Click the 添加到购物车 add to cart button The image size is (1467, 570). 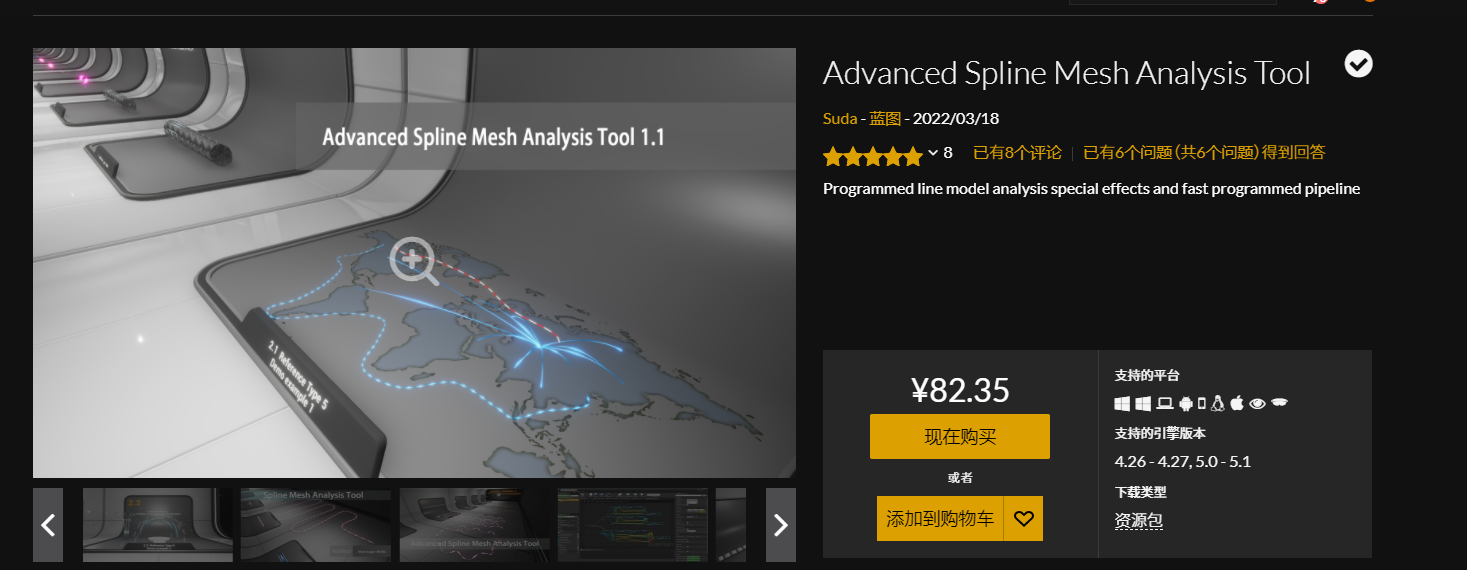[940, 519]
